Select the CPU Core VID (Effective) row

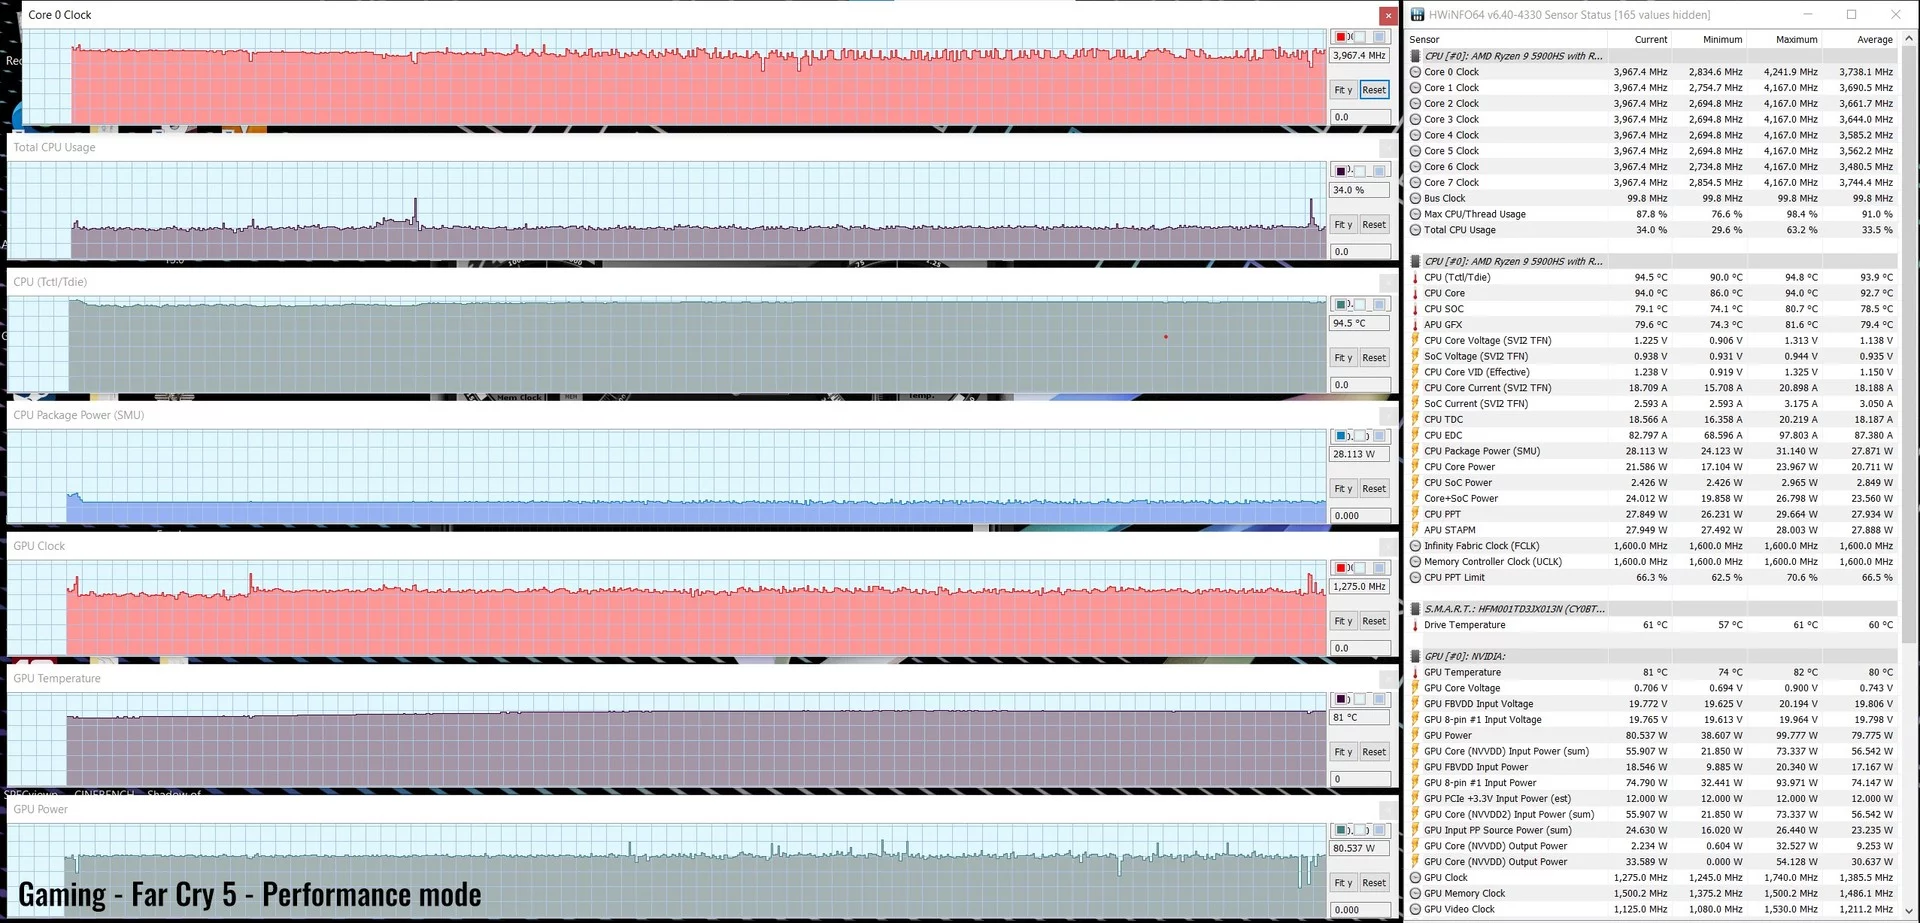tap(1652, 373)
